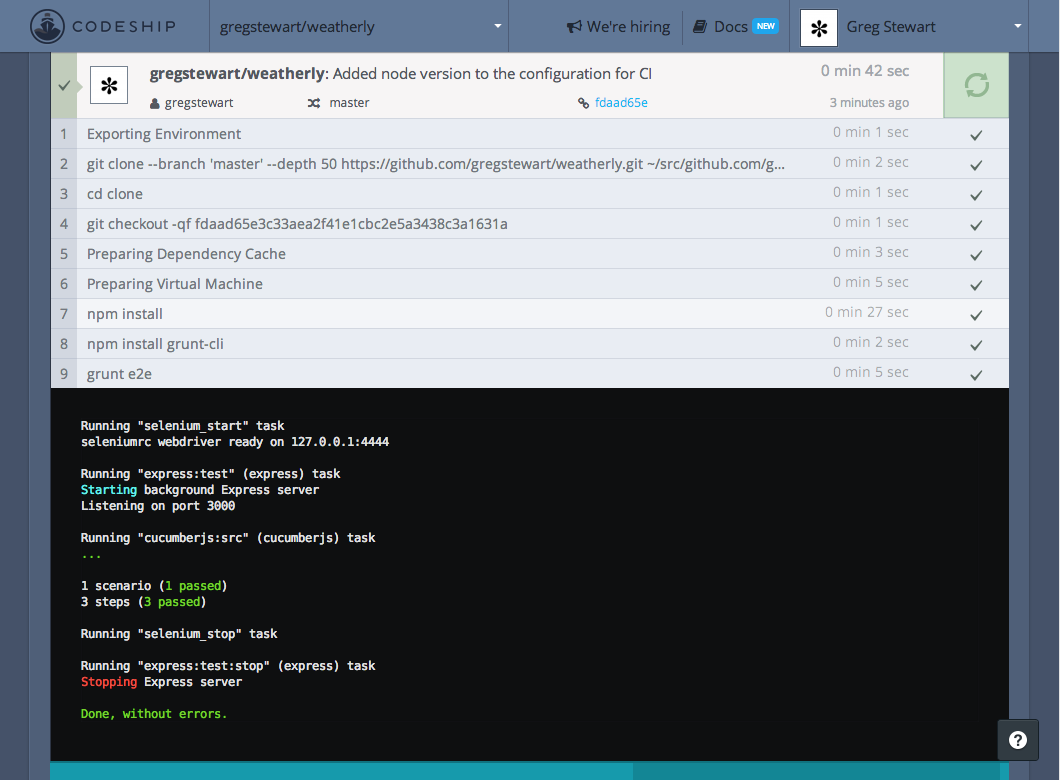Viewport: 1060px width, 780px height.
Task: Open the We're hiring menu item
Action: click(x=627, y=27)
